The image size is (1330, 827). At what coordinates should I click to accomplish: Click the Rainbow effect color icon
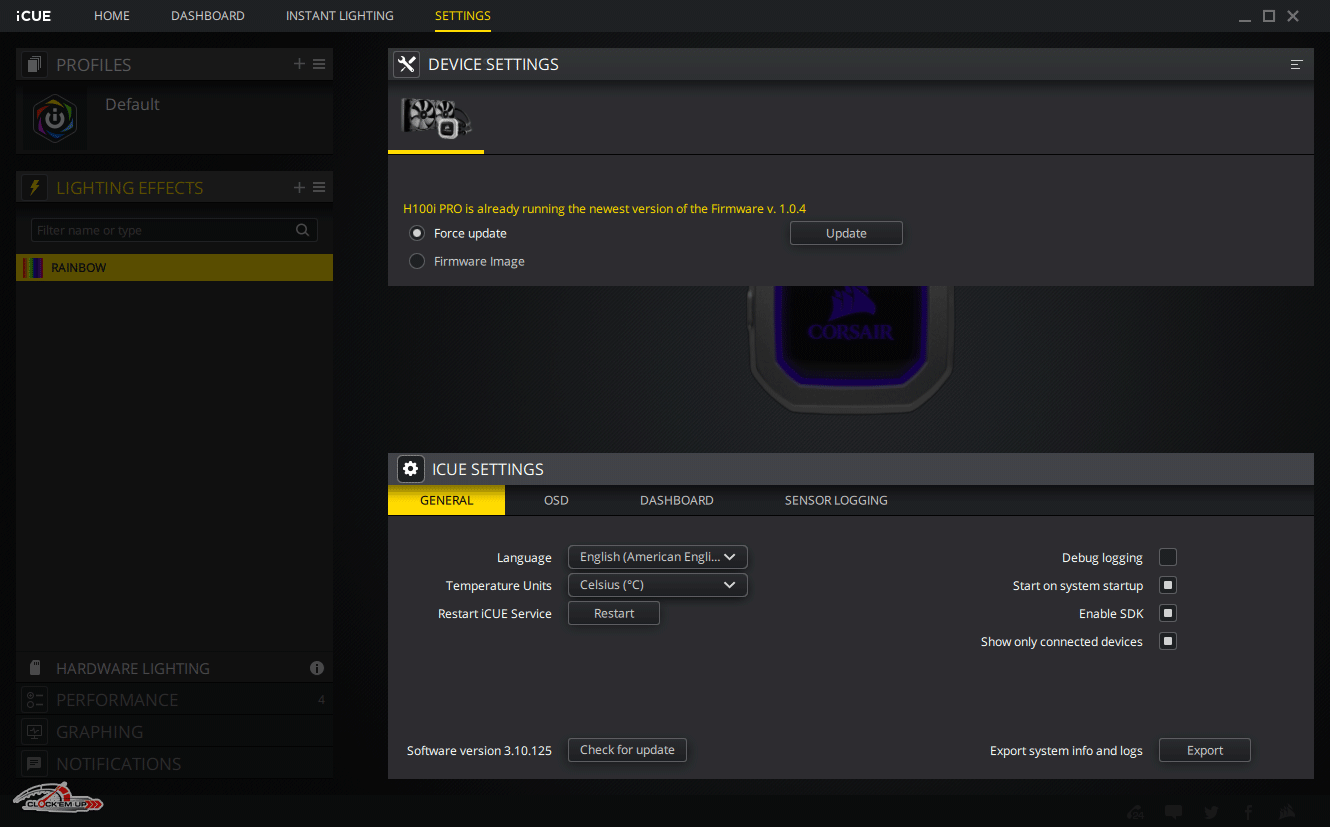[34, 268]
